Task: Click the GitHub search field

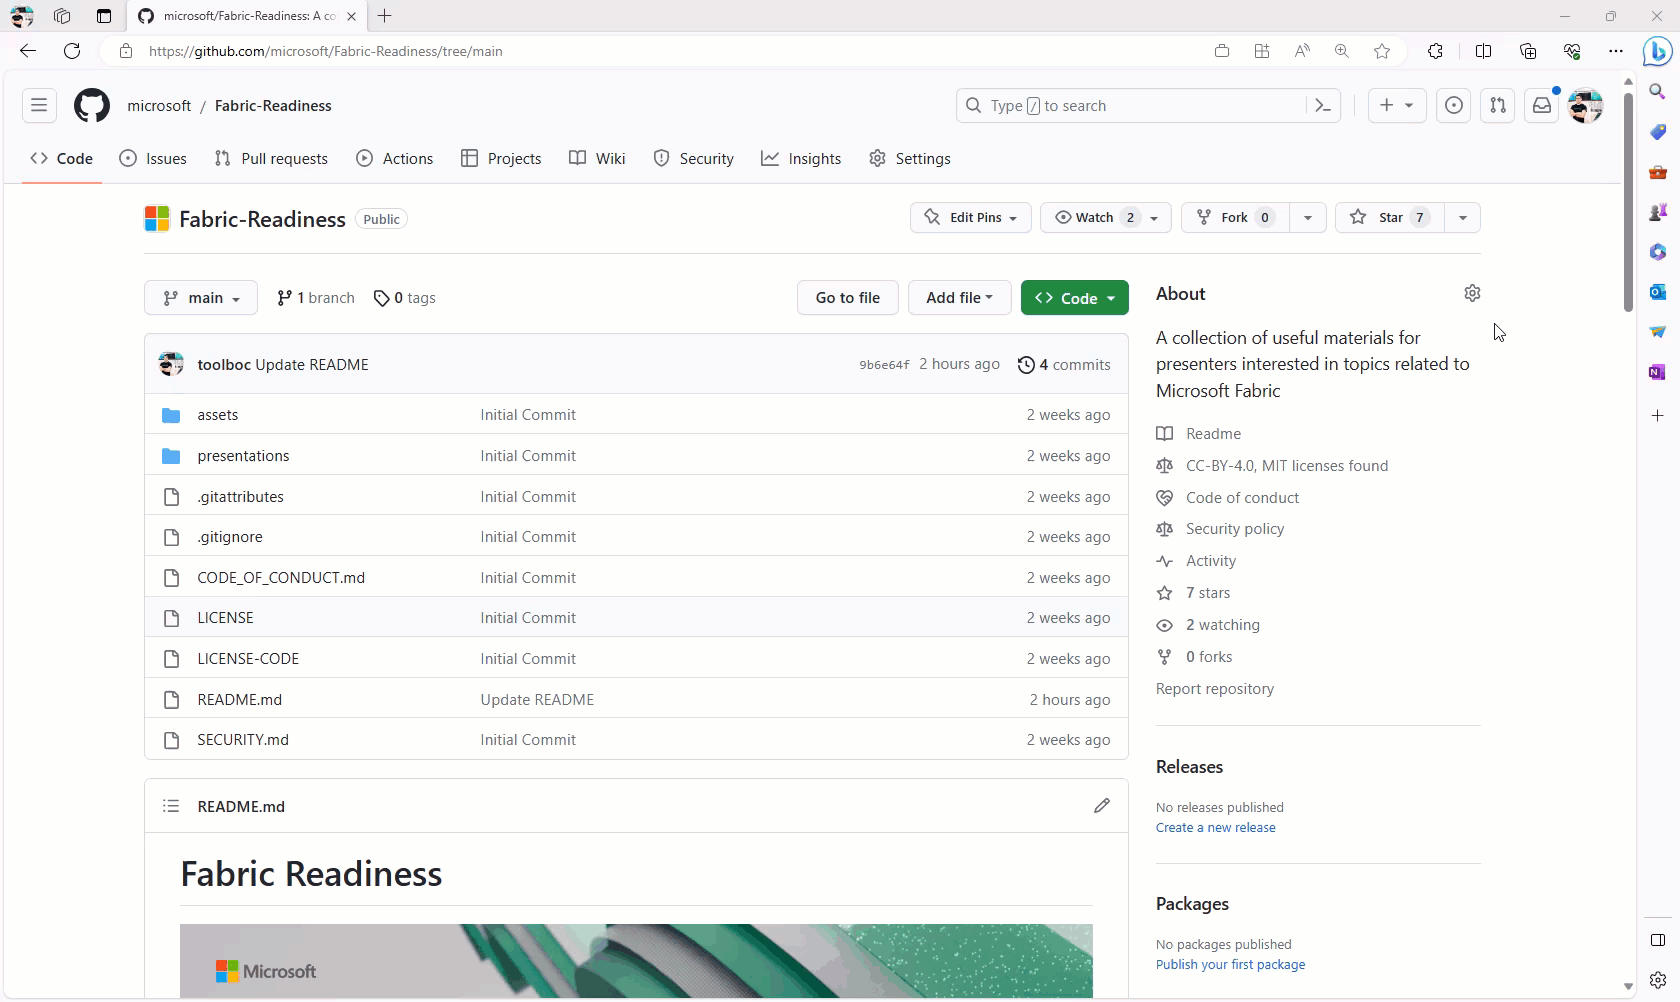Action: [1140, 105]
